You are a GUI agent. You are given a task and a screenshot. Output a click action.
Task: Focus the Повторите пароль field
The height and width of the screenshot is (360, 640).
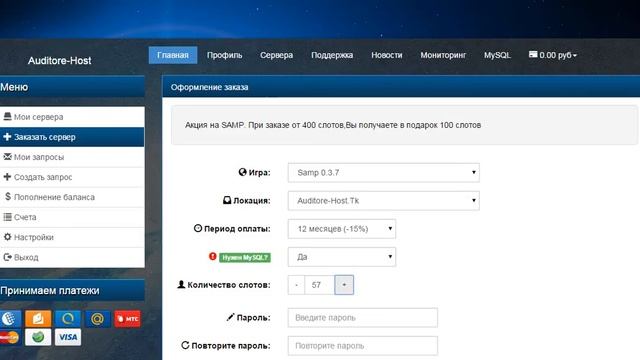(362, 346)
